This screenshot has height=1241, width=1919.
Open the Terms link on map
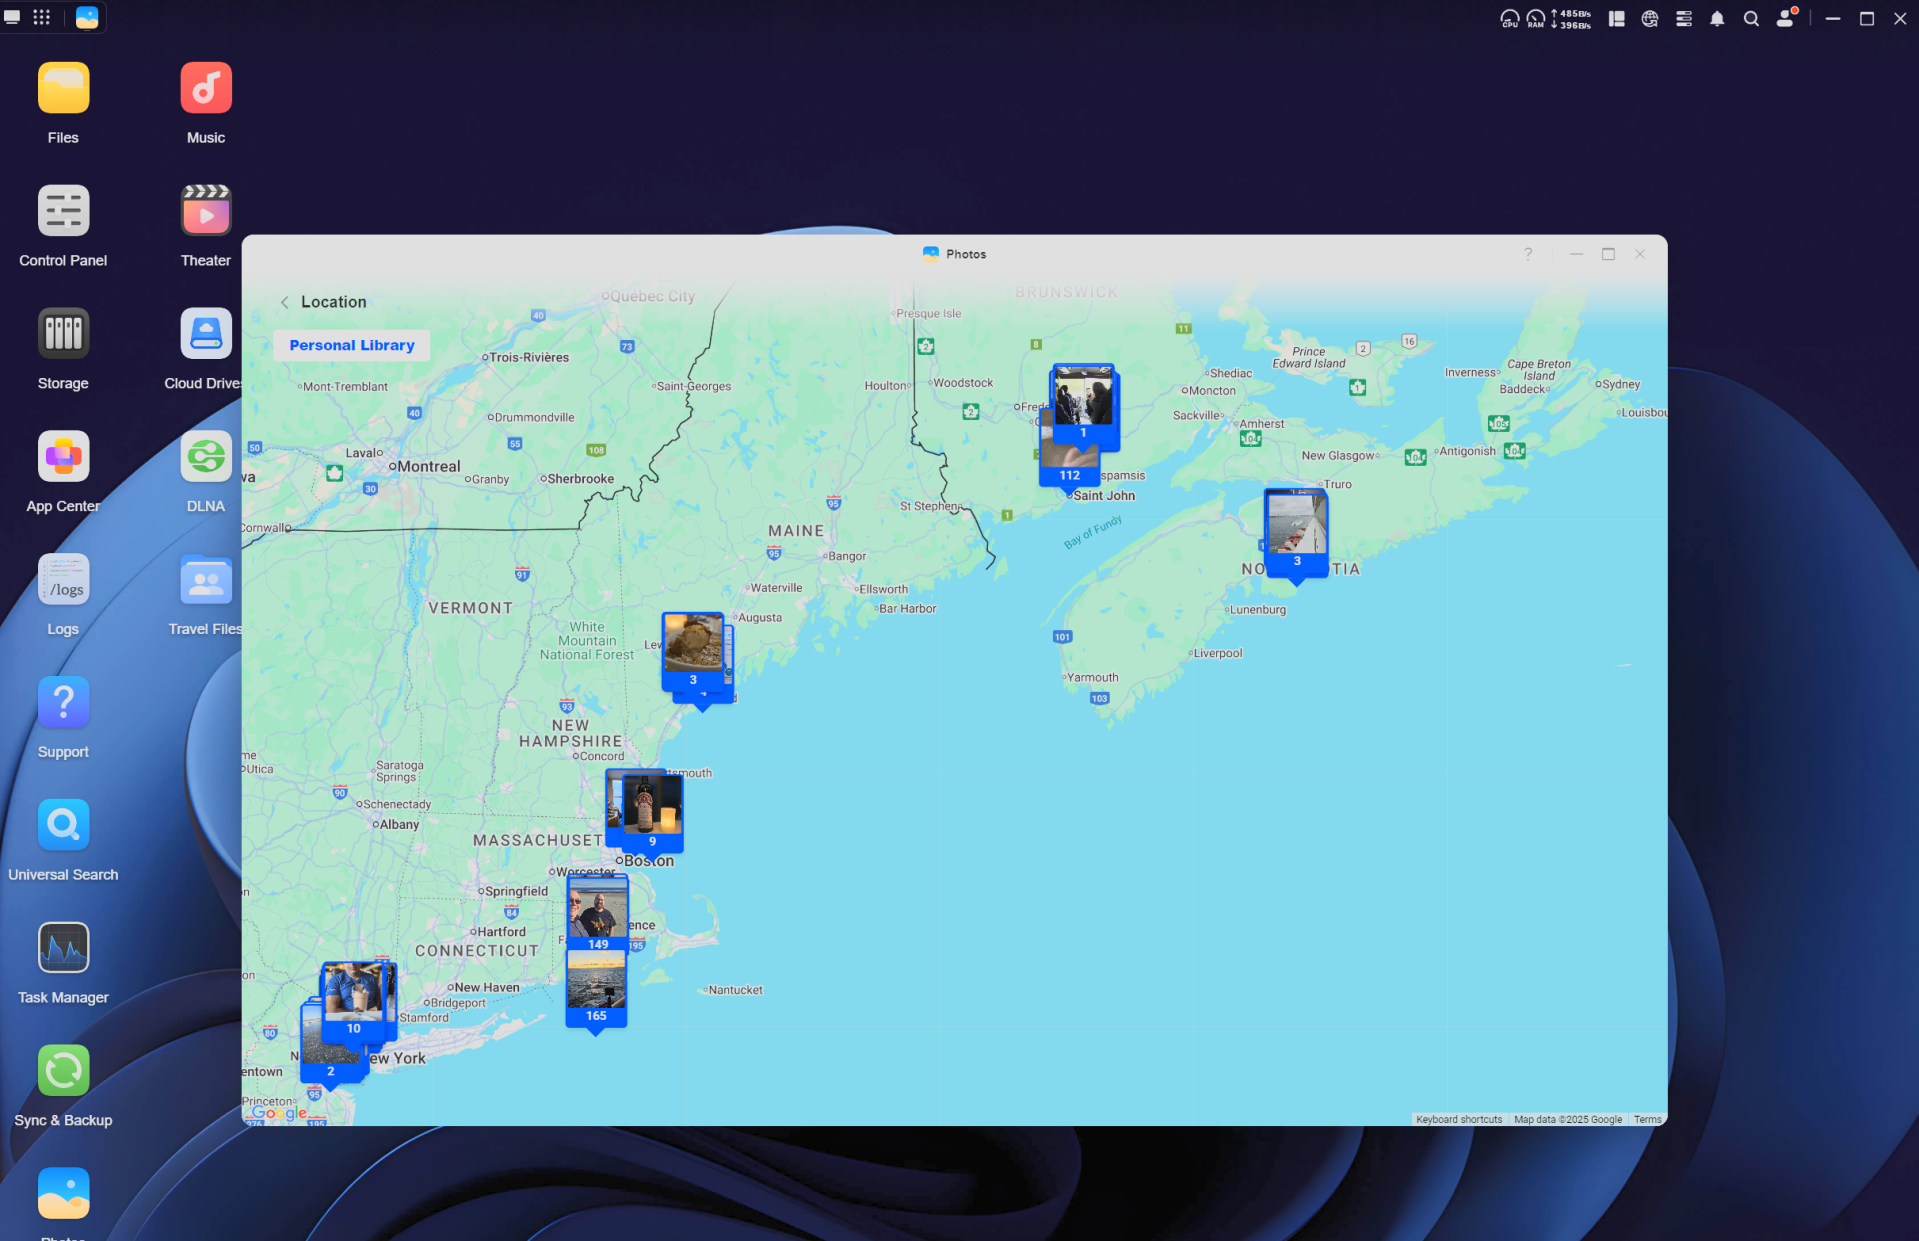(x=1647, y=1119)
